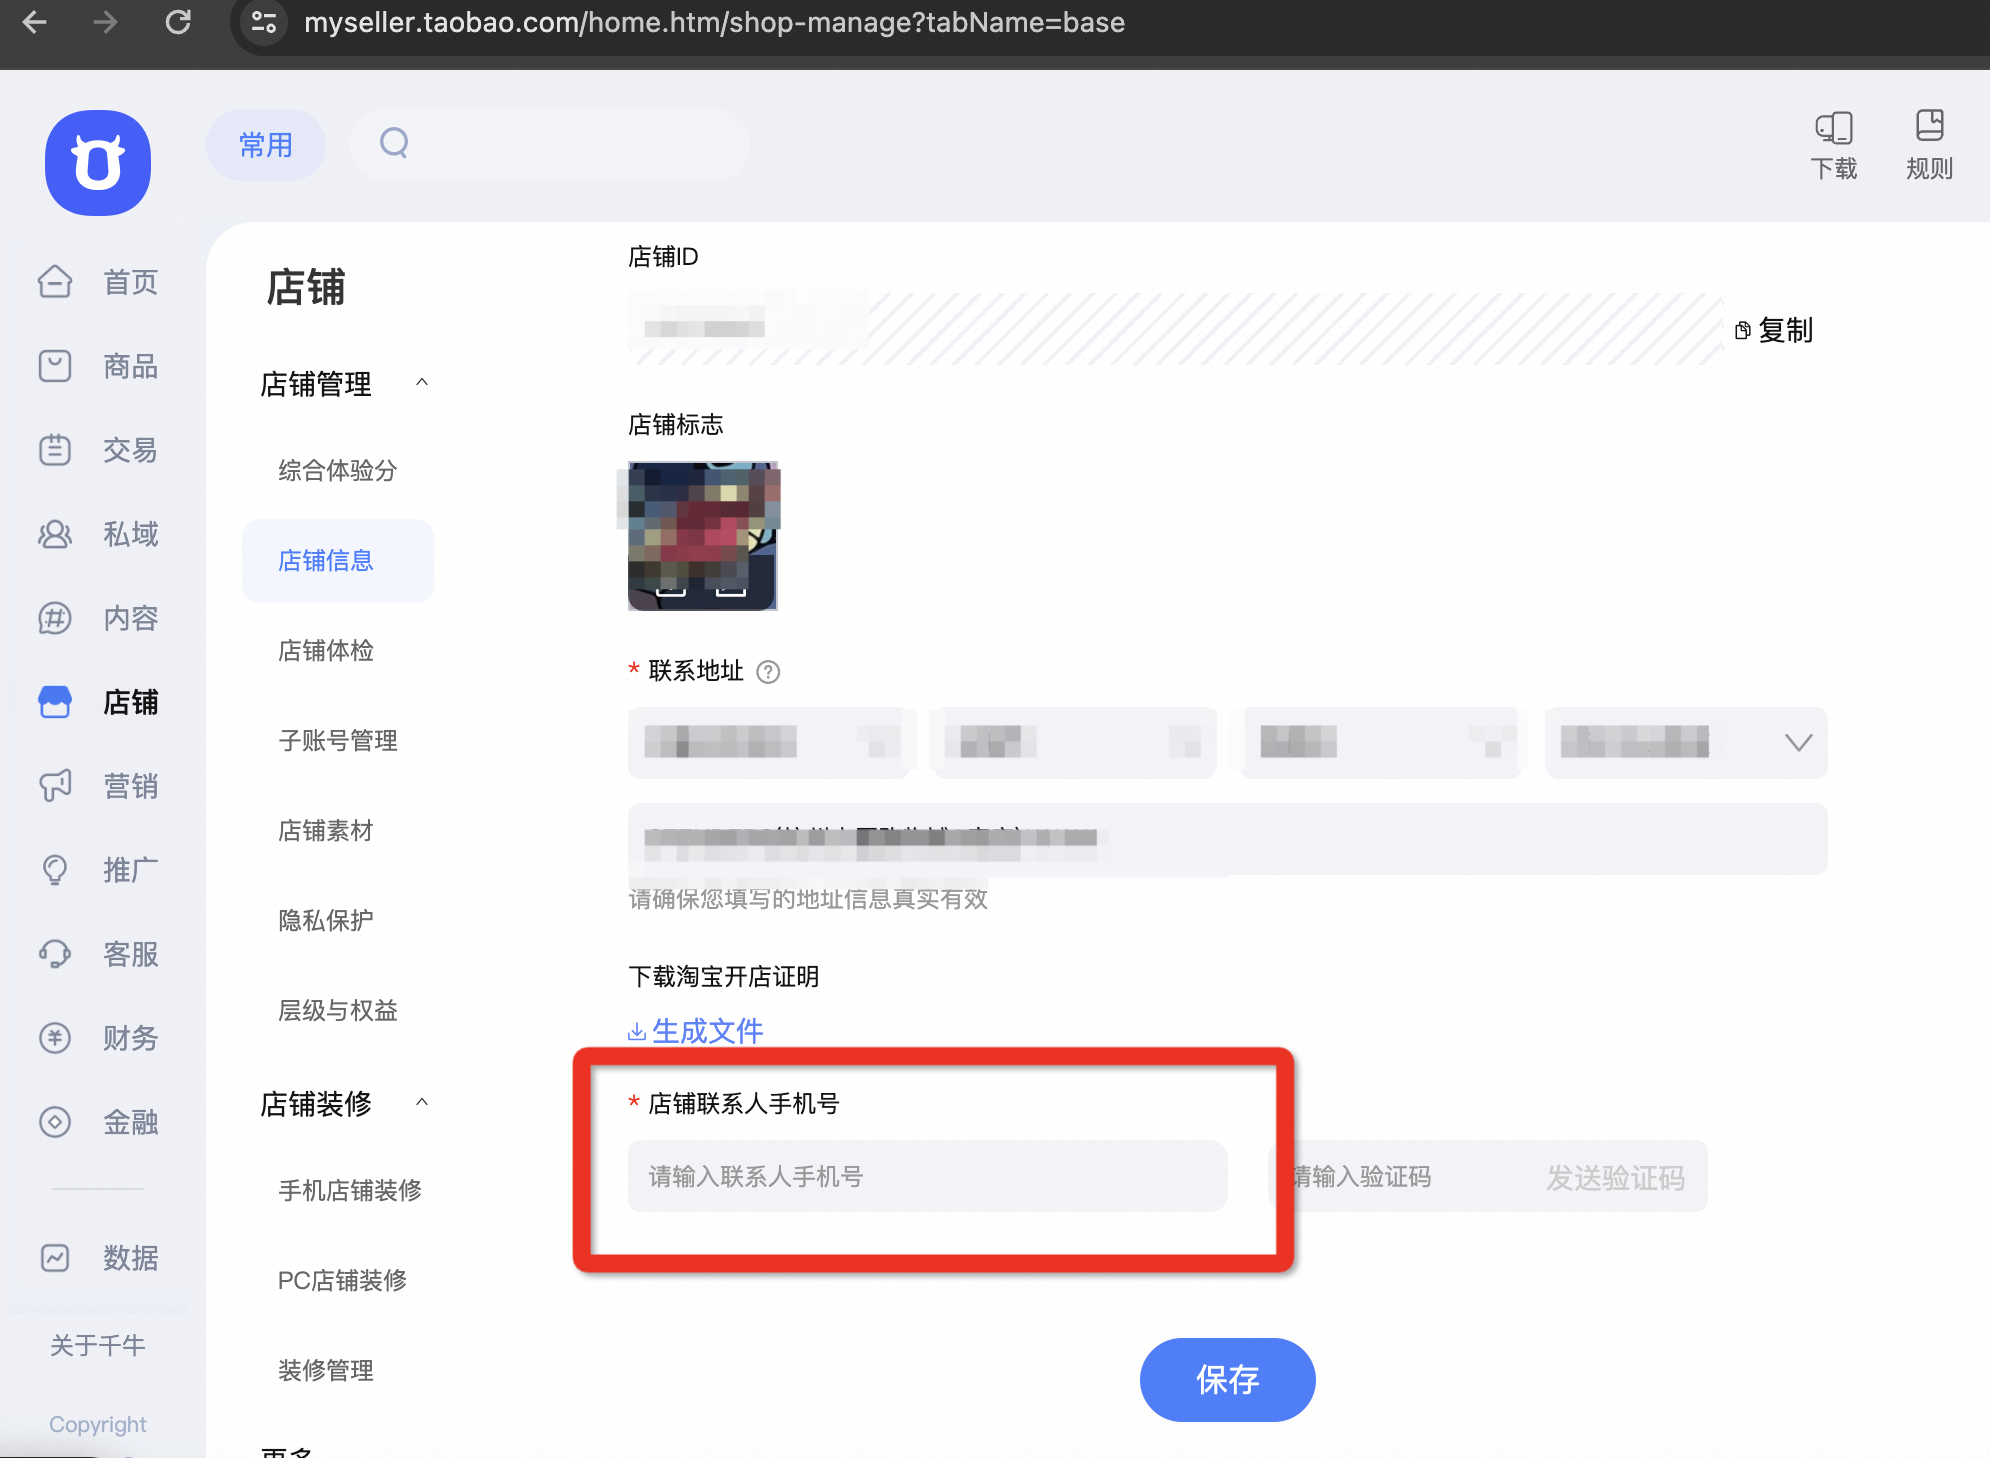This screenshot has width=1990, height=1458.
Task: Open PC店铺装修 menu item
Action: click(342, 1280)
